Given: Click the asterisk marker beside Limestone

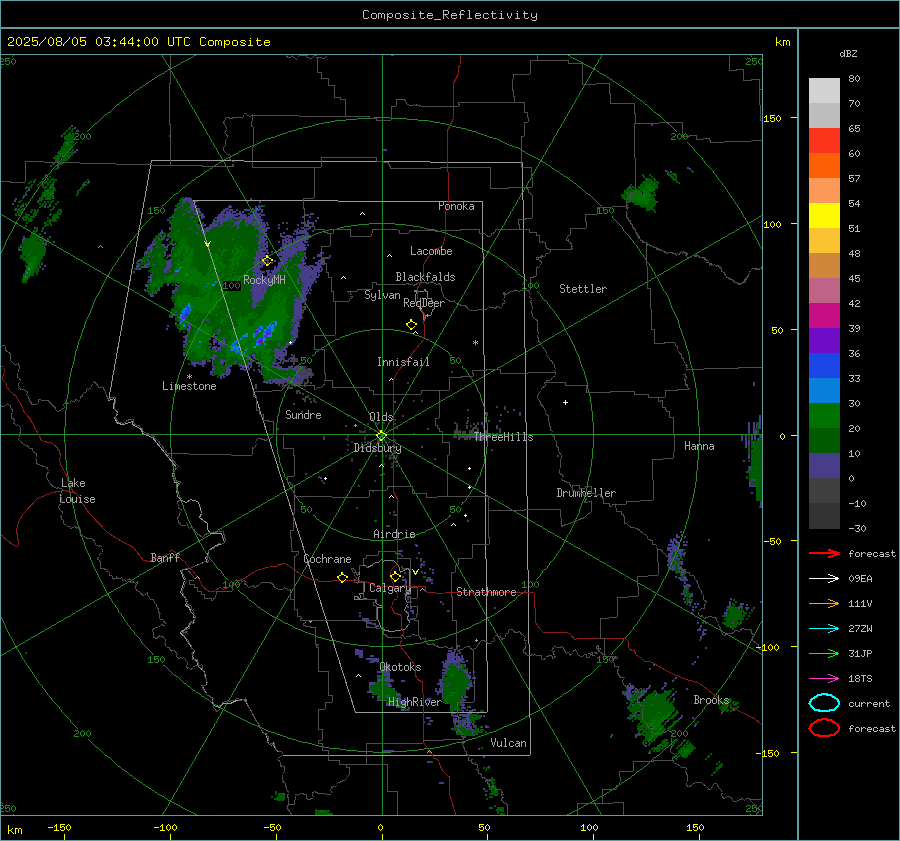Looking at the screenshot, I should pos(189,377).
